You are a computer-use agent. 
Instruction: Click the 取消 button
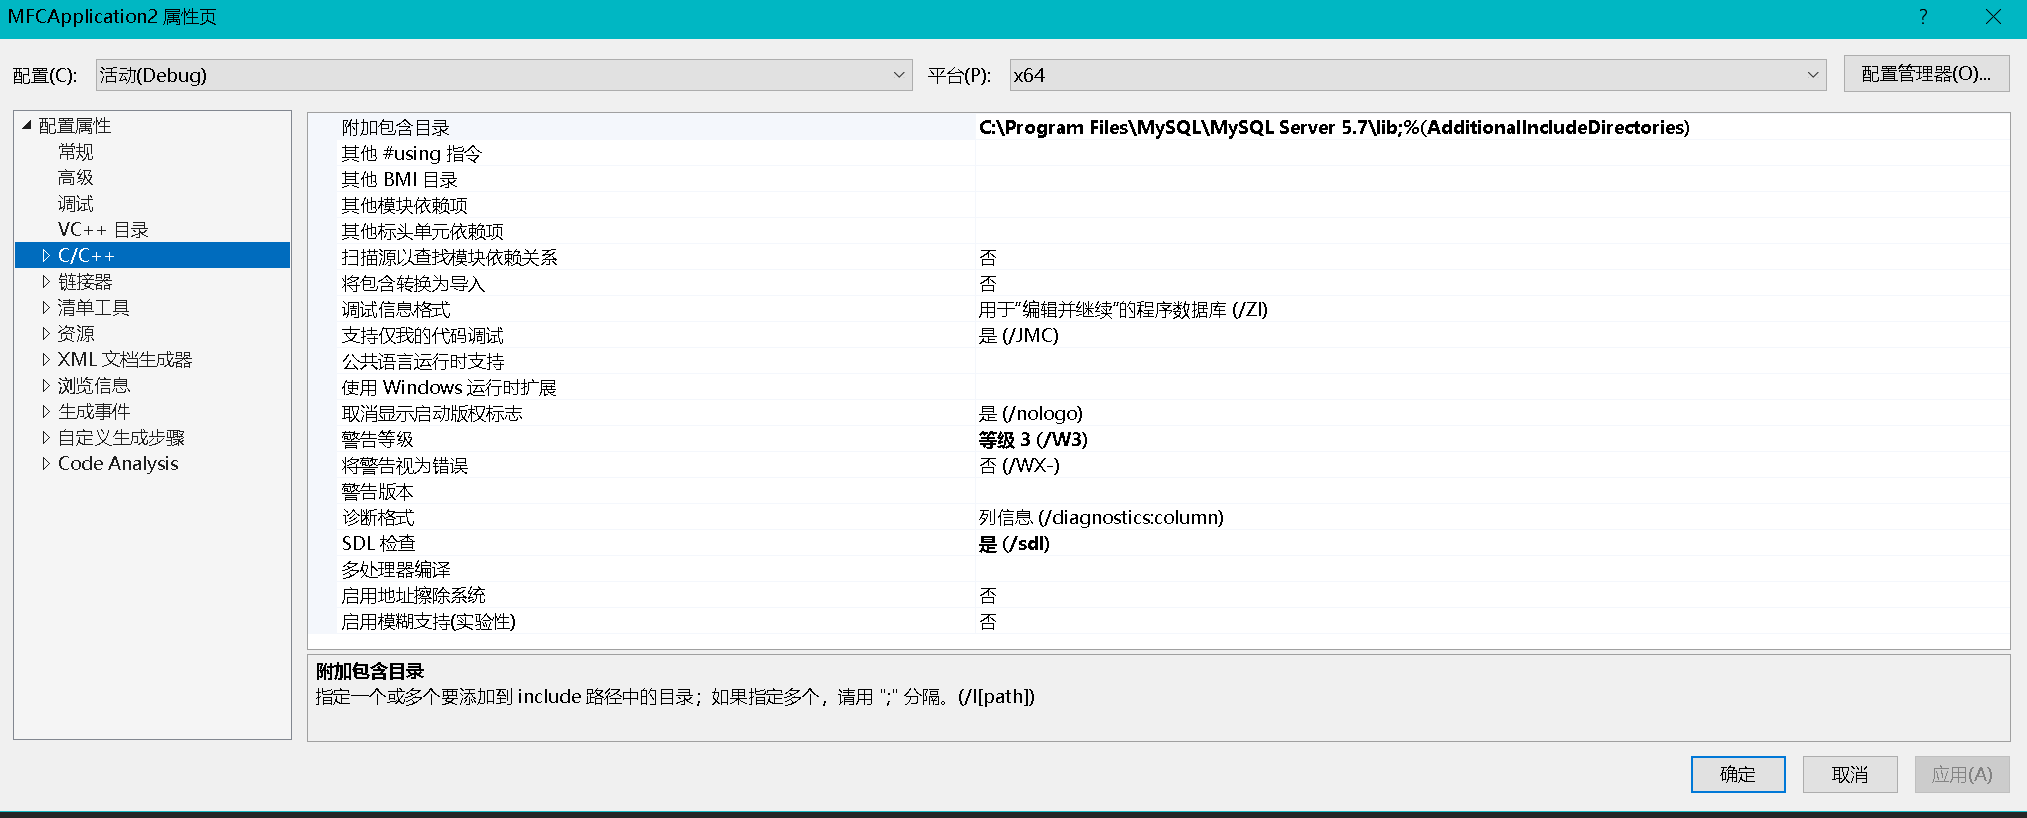click(1850, 774)
